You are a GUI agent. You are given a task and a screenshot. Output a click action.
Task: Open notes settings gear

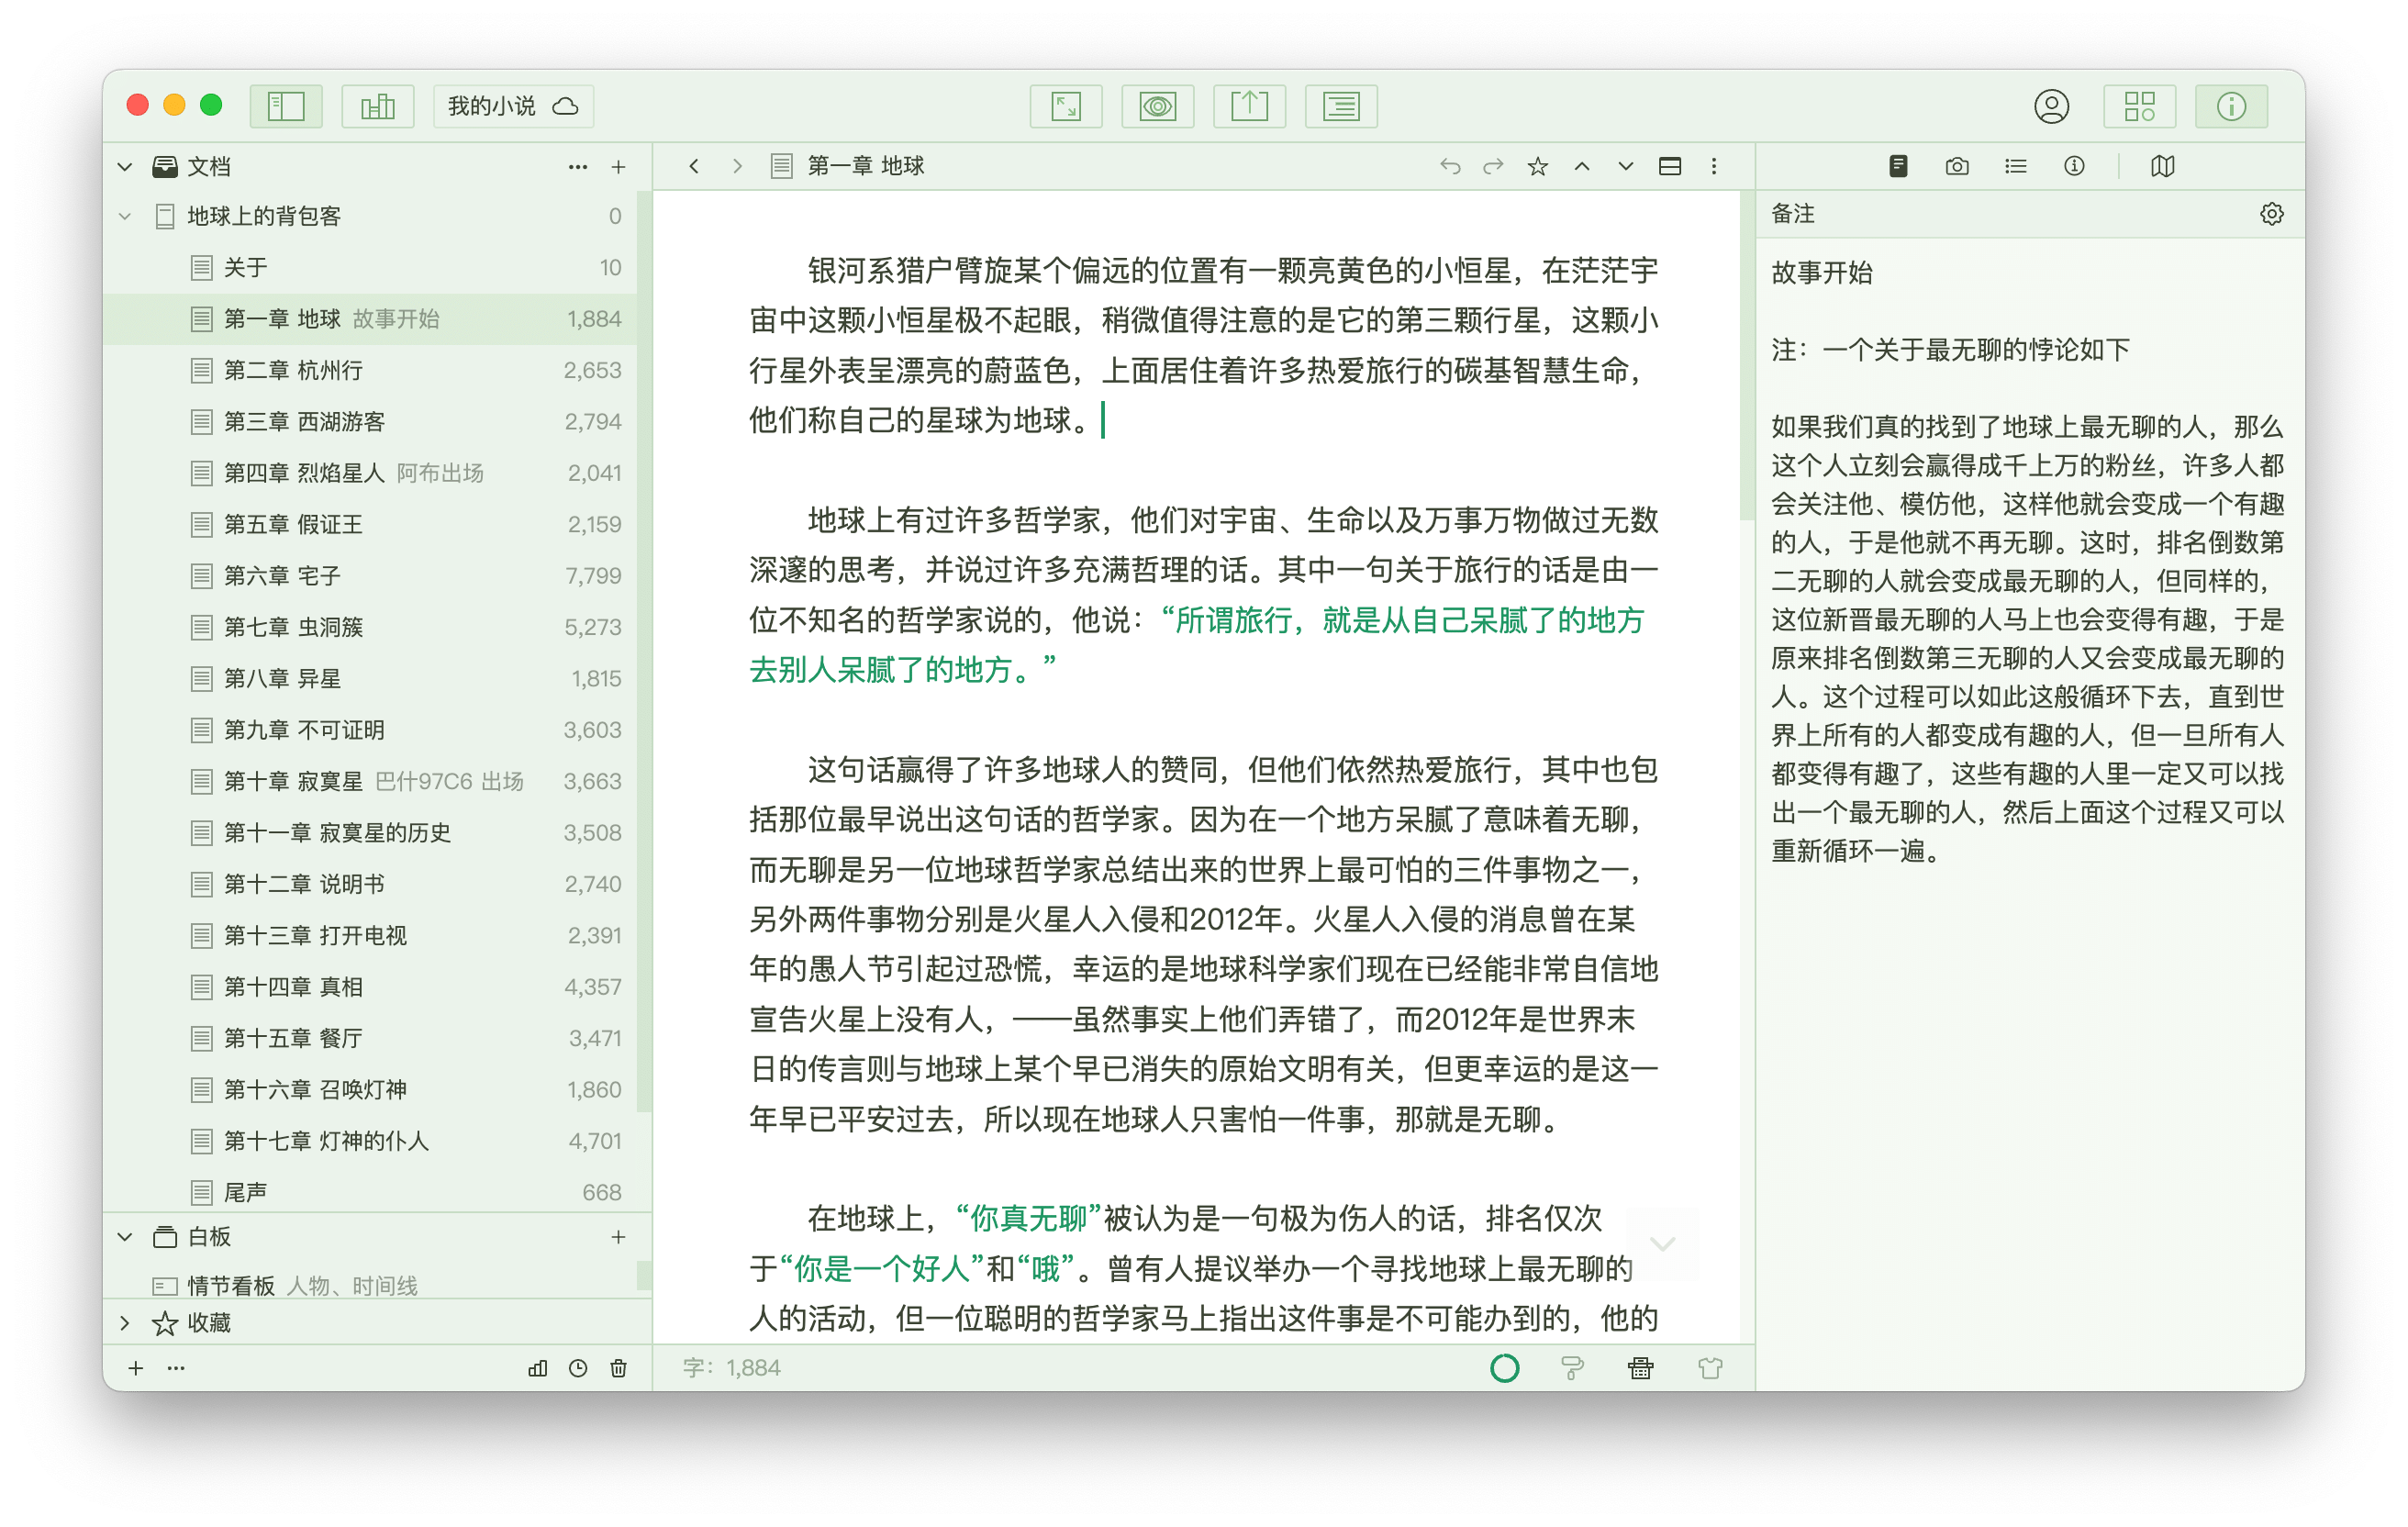tap(2271, 214)
